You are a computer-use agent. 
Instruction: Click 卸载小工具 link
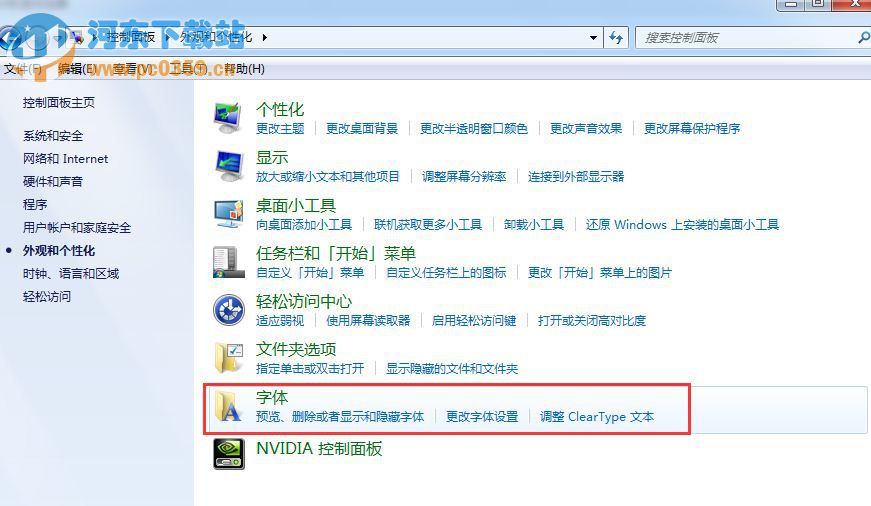click(534, 224)
